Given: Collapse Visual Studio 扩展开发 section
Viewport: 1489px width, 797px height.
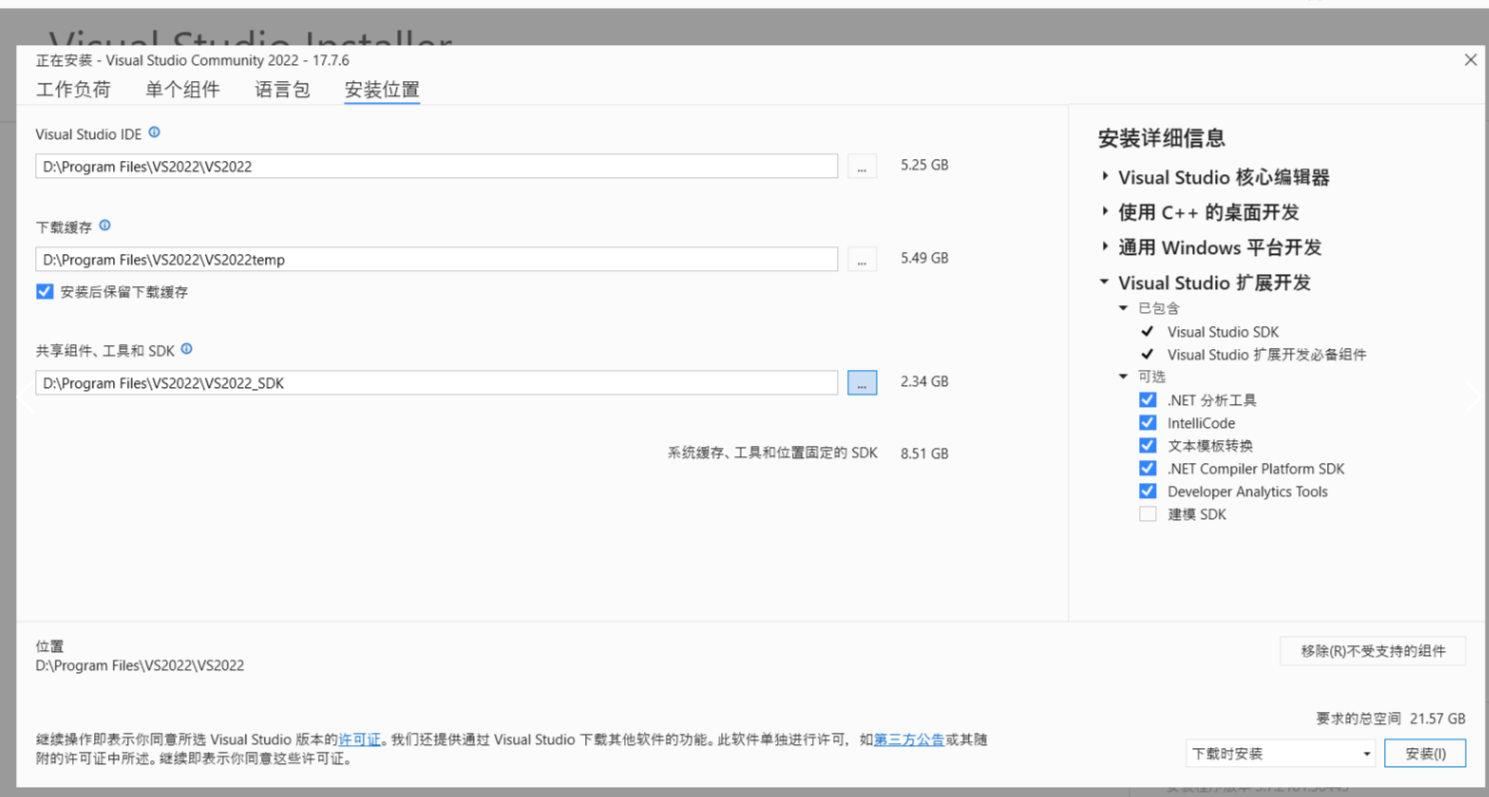Looking at the screenshot, I should point(1105,282).
